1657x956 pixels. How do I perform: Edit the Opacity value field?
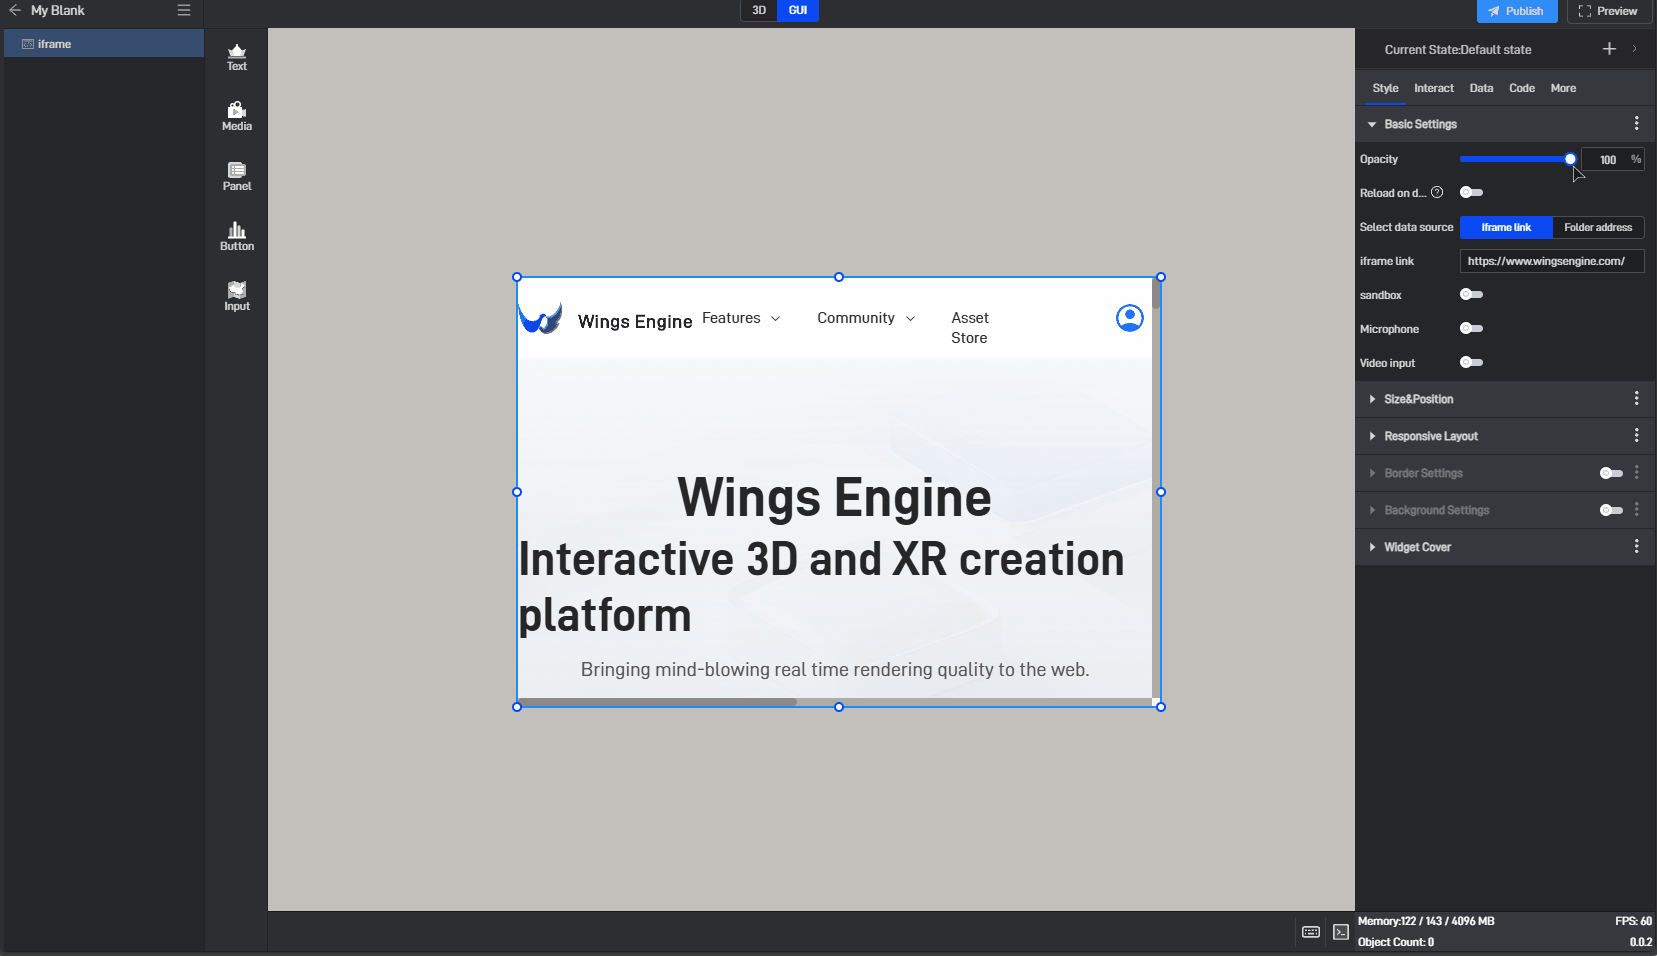click(x=1608, y=159)
